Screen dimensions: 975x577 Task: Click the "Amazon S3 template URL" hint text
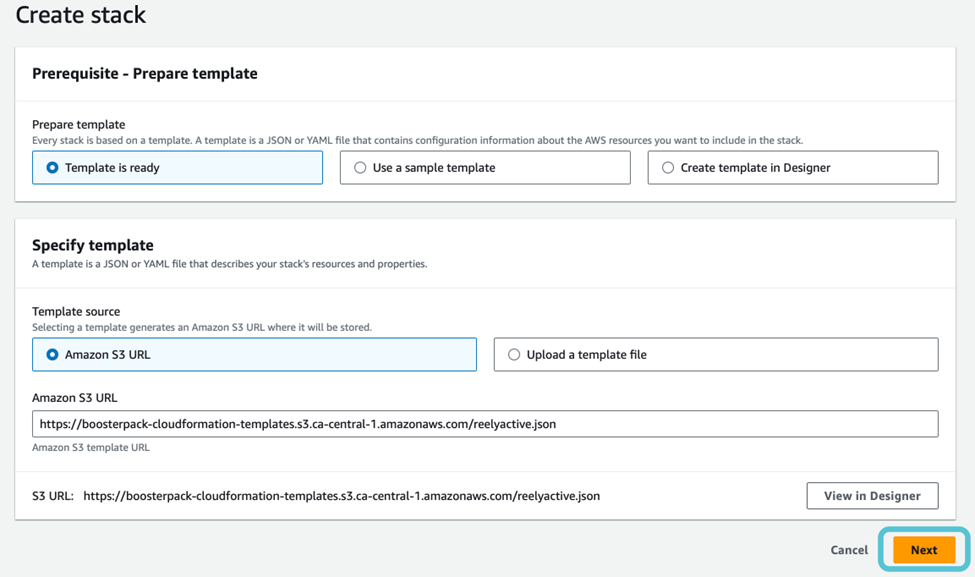(91, 448)
